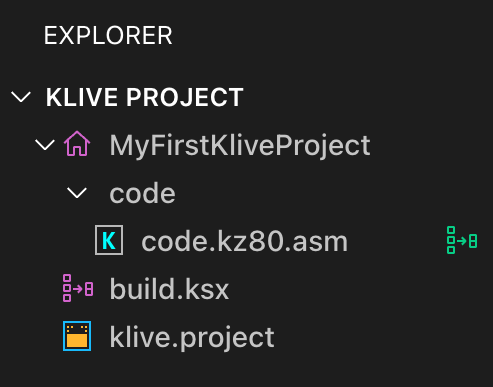Select the MyFirstKliveProject folder label

[x=240, y=146]
